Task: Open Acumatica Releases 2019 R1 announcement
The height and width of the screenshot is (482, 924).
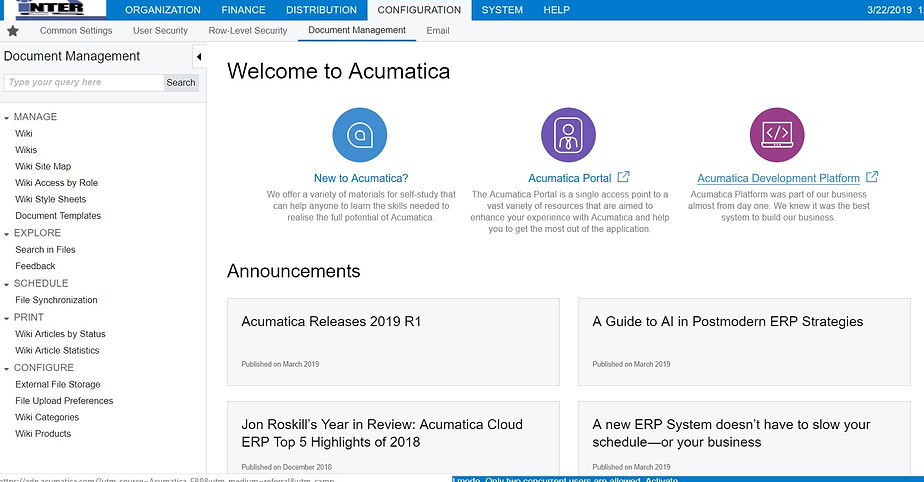Action: tap(393, 342)
